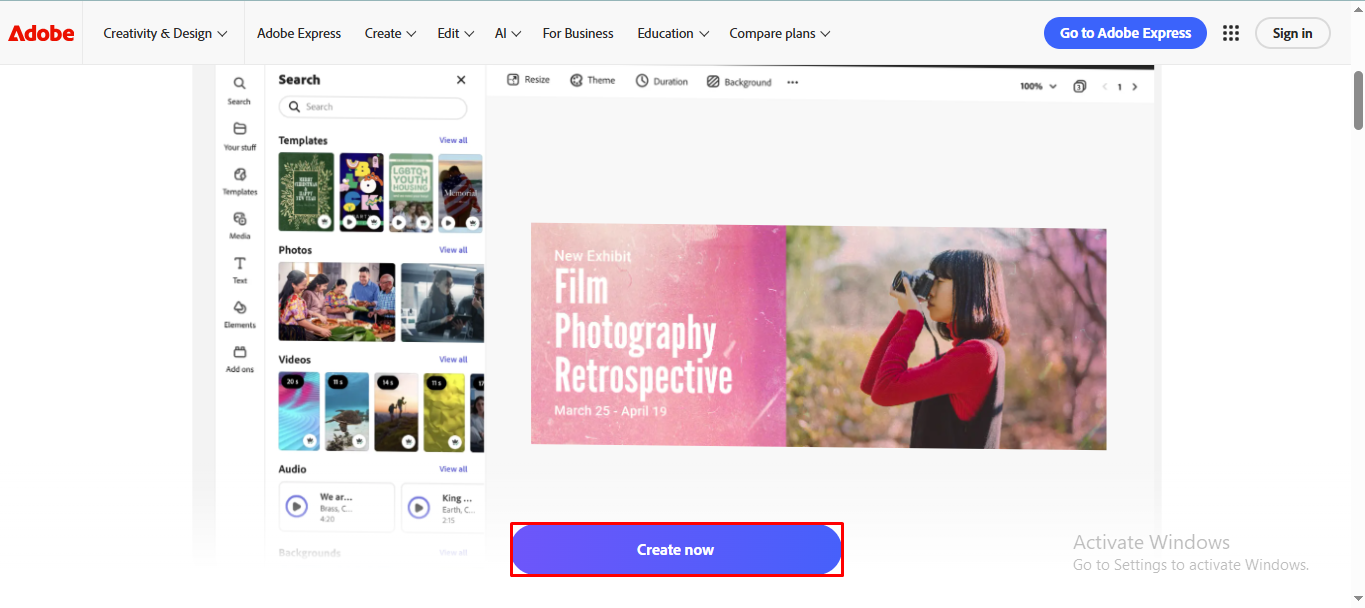Open the Add ons sidebar icon

coord(239,352)
